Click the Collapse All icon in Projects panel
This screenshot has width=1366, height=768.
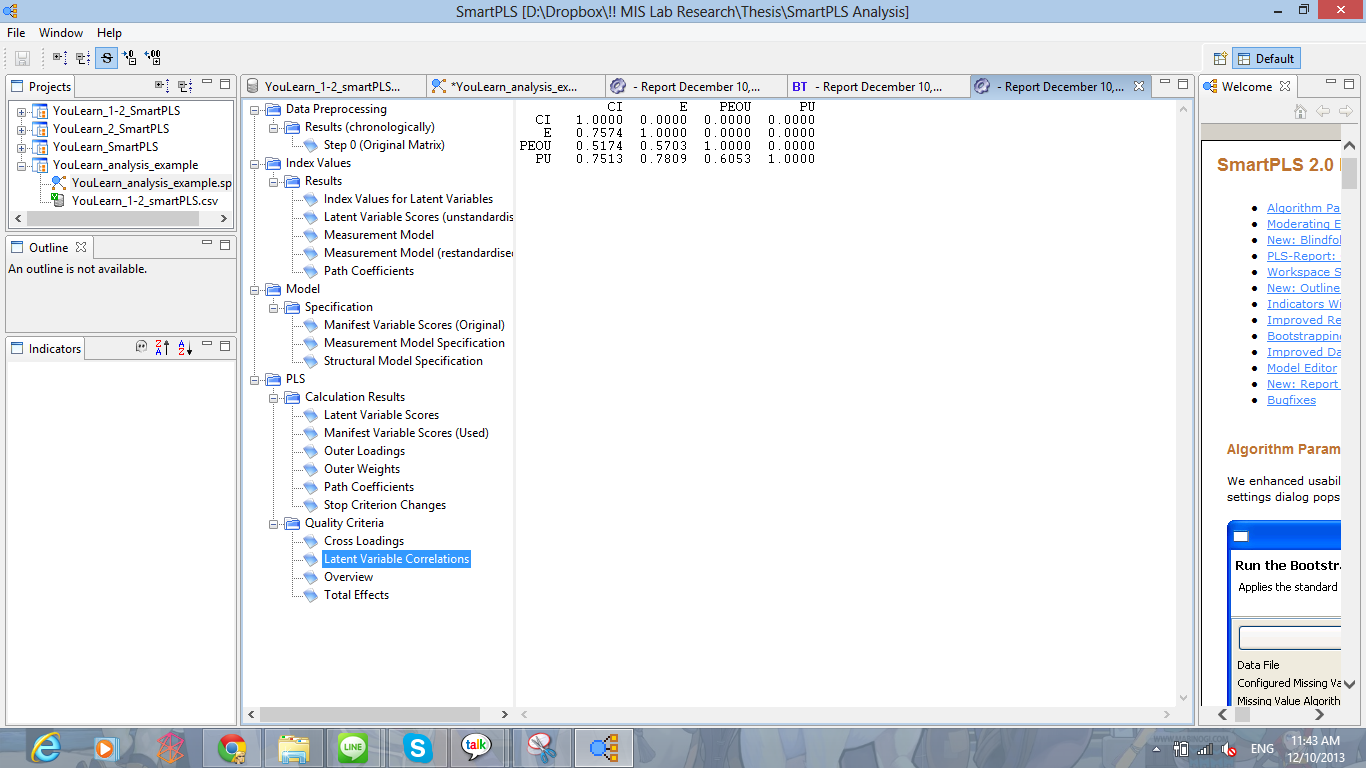coord(185,85)
